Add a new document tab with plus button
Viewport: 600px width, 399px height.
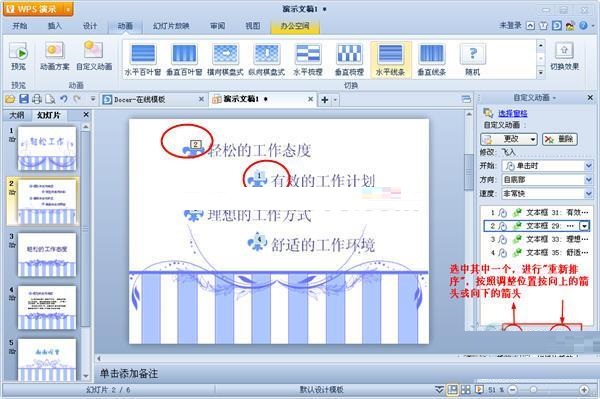(324, 100)
